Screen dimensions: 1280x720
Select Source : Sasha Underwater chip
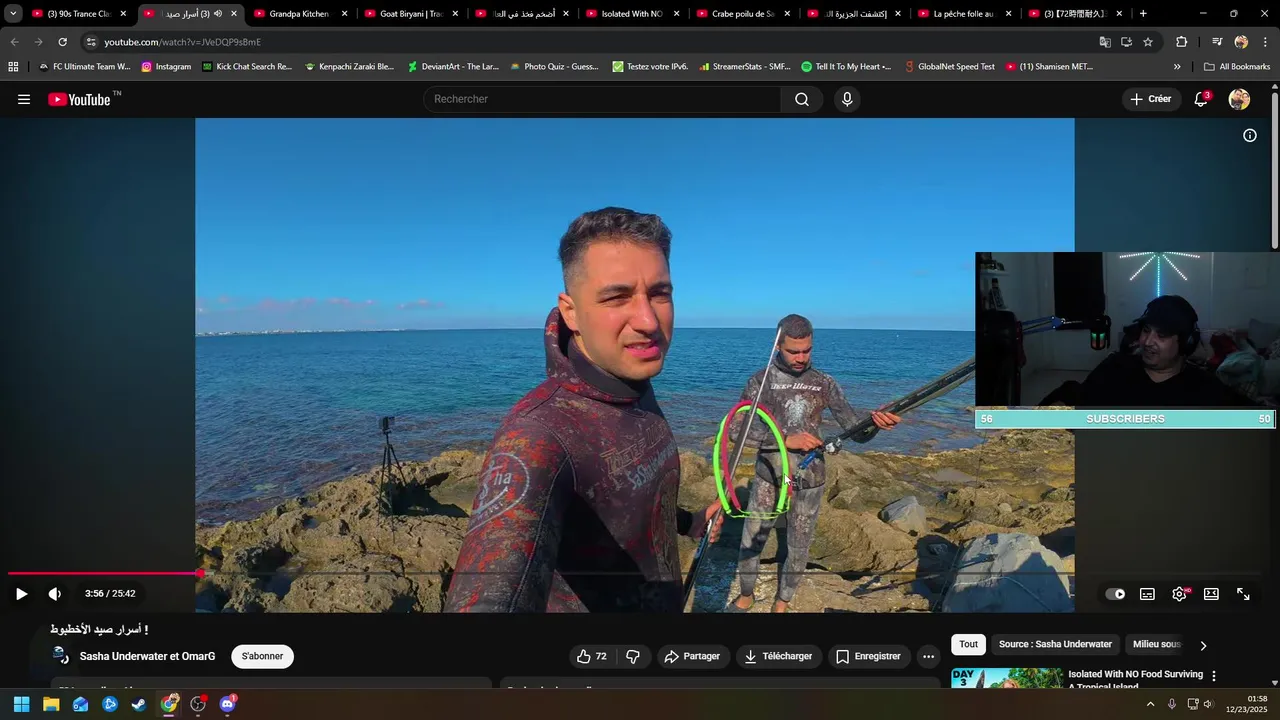[1055, 644]
